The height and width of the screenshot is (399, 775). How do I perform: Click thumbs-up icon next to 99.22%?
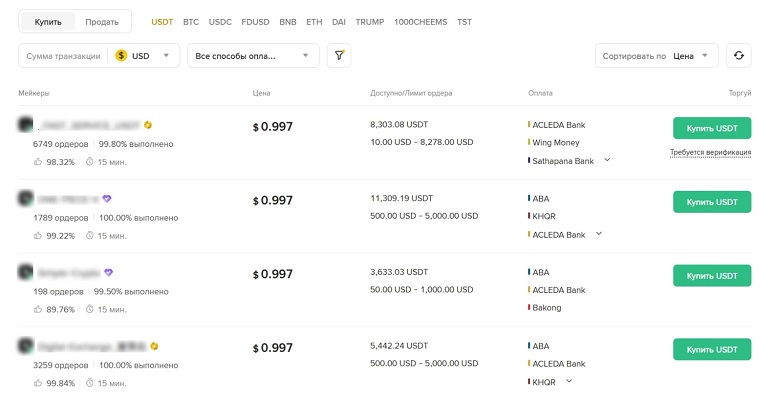tap(38, 235)
